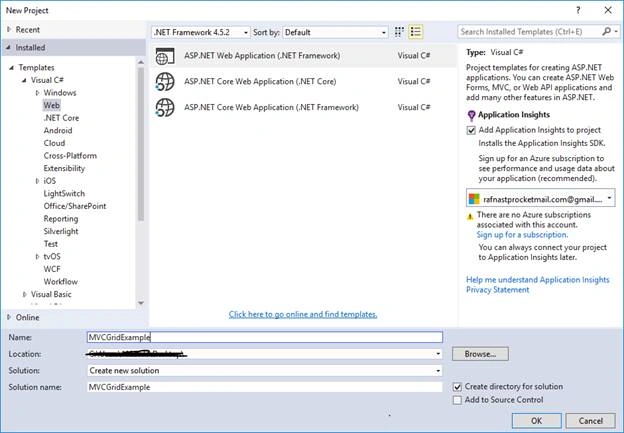Viewport: 624px width, 433px height.
Task: Click the ASP.NET Core (.NET Framework) template globe icon
Action: pos(165,107)
